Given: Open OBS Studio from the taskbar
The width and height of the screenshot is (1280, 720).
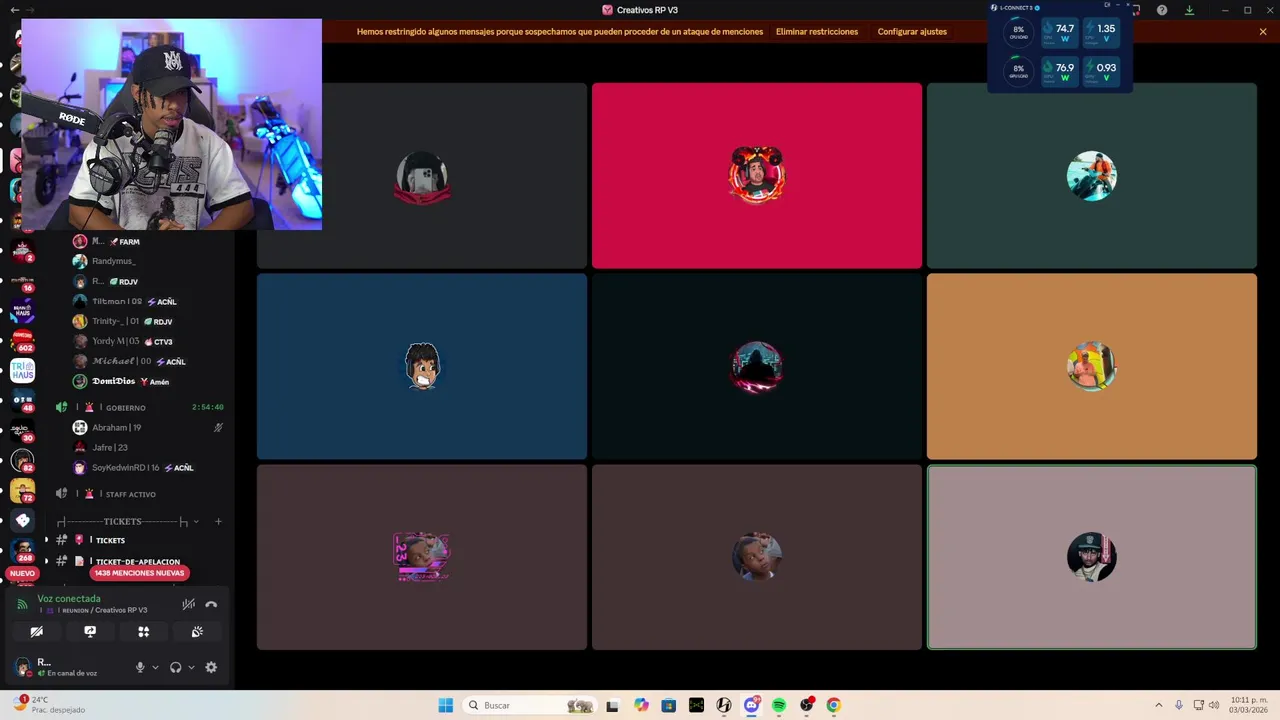Looking at the screenshot, I should (x=806, y=705).
